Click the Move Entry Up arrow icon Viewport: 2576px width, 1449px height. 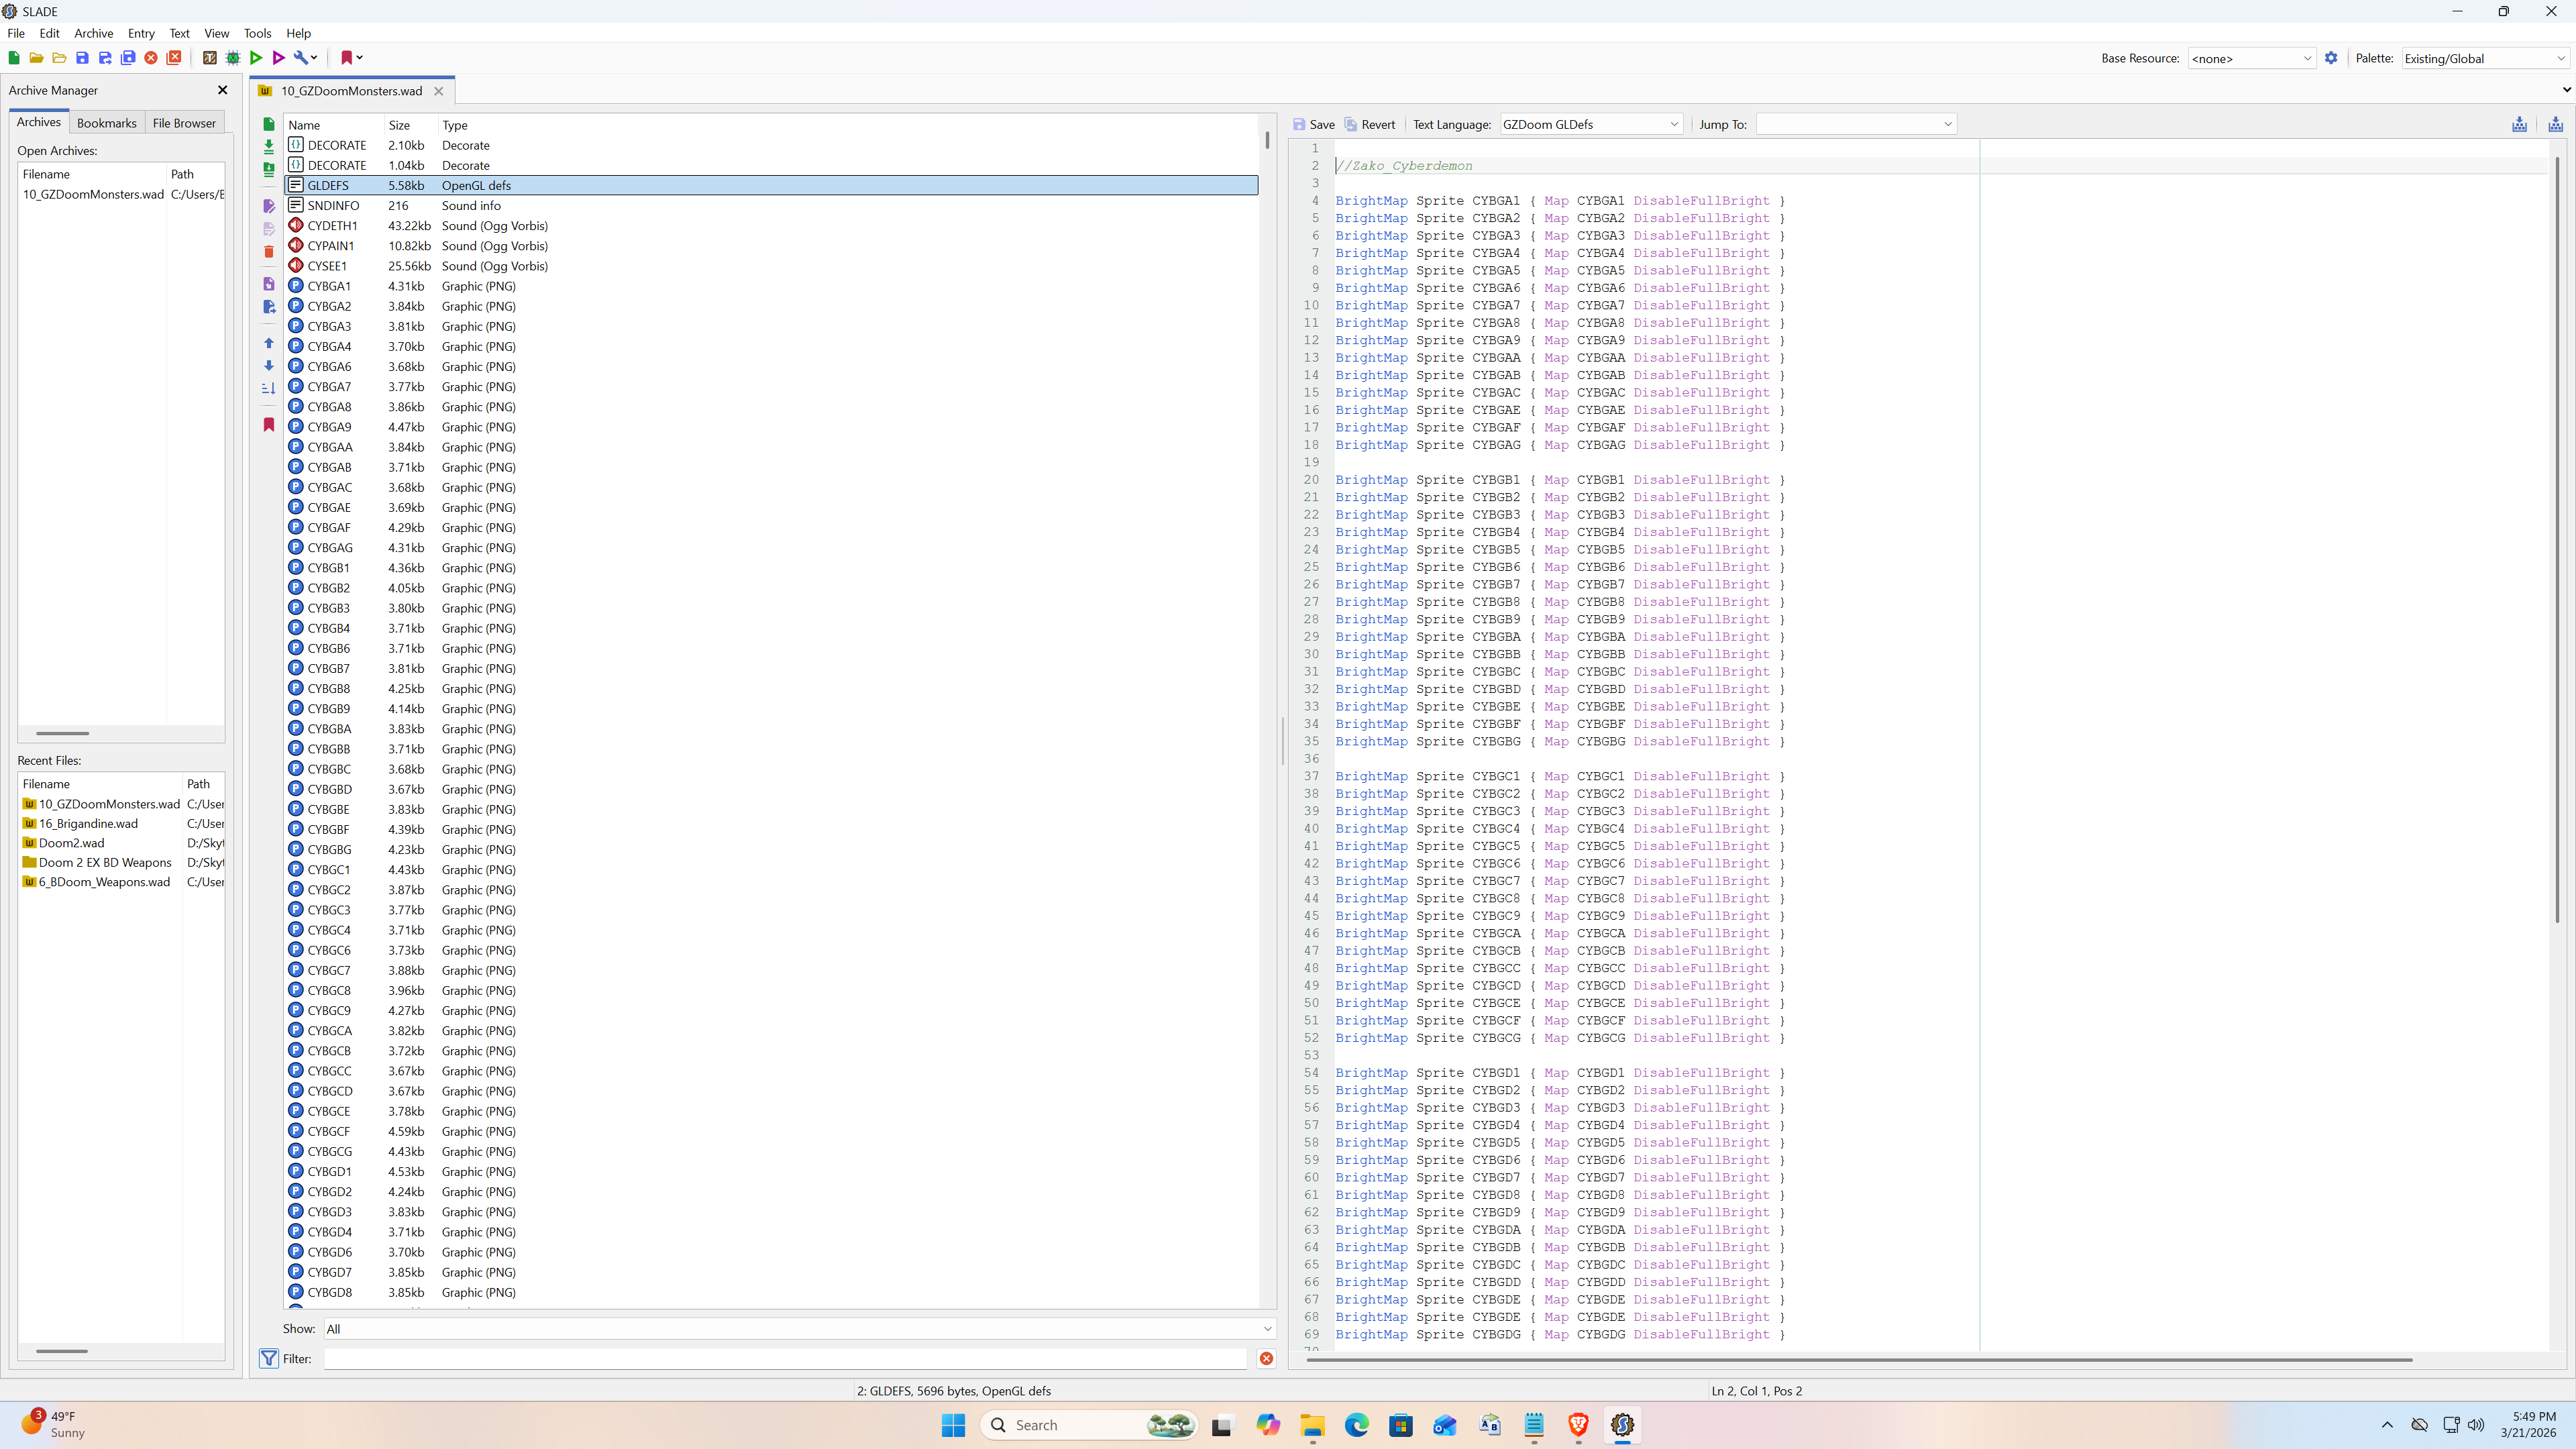click(x=269, y=343)
